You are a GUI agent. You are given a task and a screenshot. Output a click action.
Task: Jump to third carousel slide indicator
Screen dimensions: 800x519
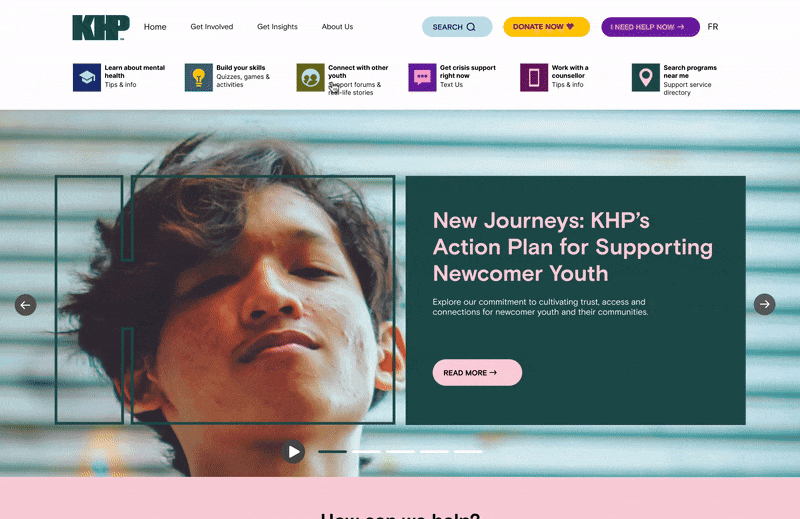click(401, 452)
